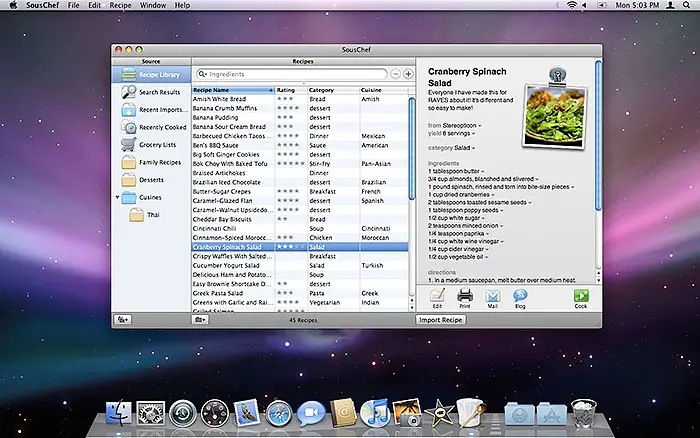Open the Recipe menu
The image size is (700, 438).
[x=121, y=5]
